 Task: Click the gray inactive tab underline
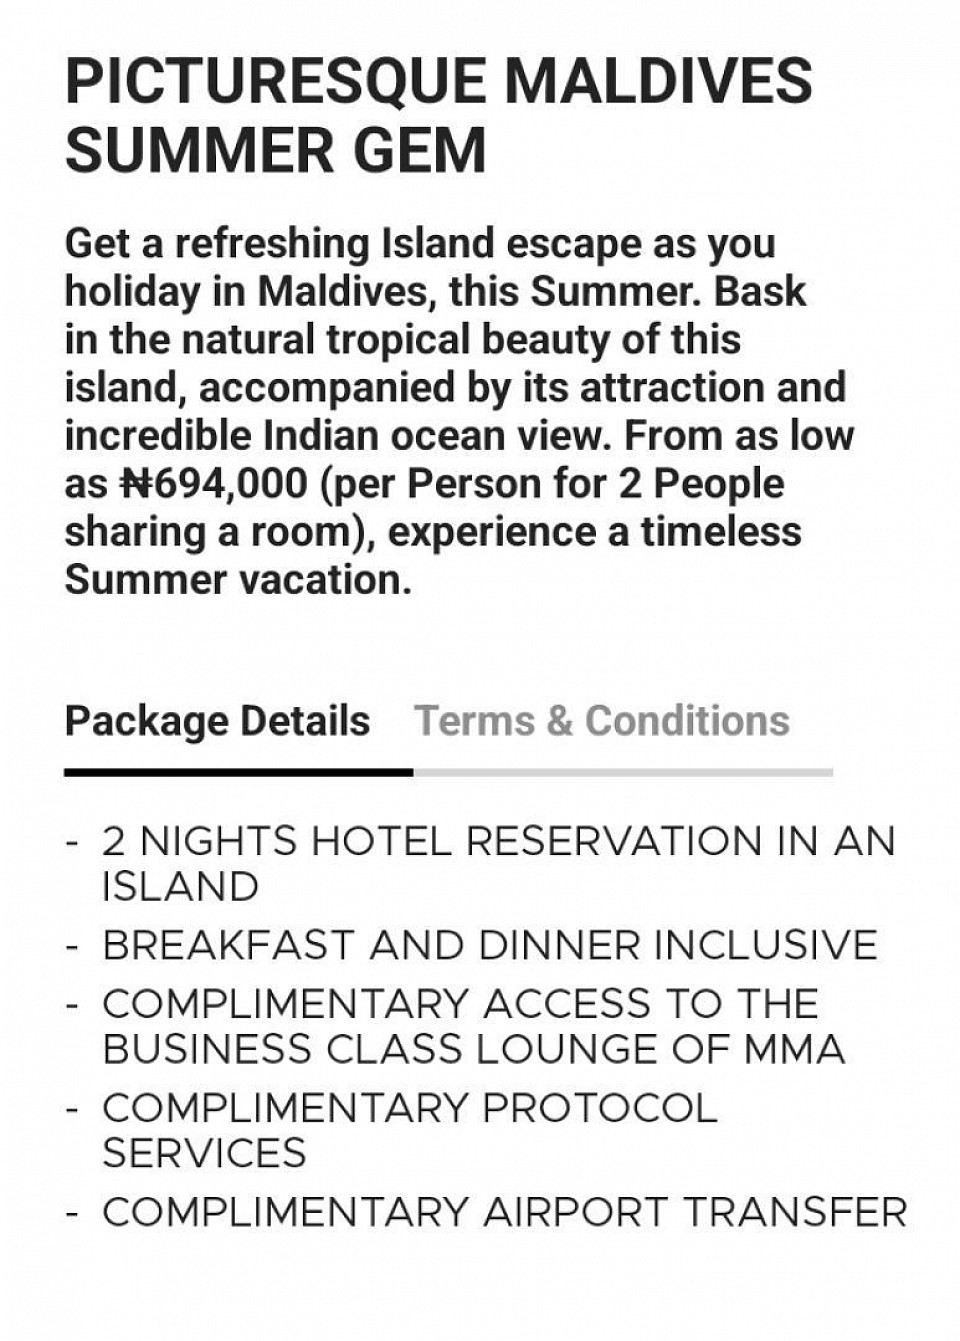click(x=623, y=772)
